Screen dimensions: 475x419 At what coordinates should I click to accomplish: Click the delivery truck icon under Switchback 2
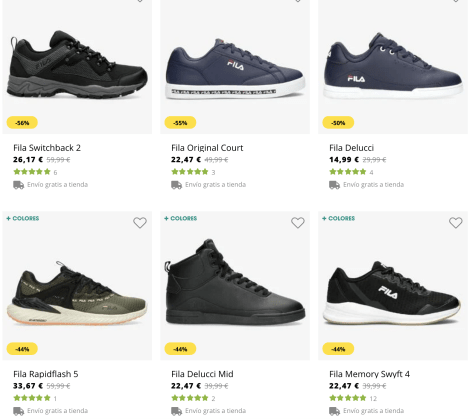click(19, 185)
